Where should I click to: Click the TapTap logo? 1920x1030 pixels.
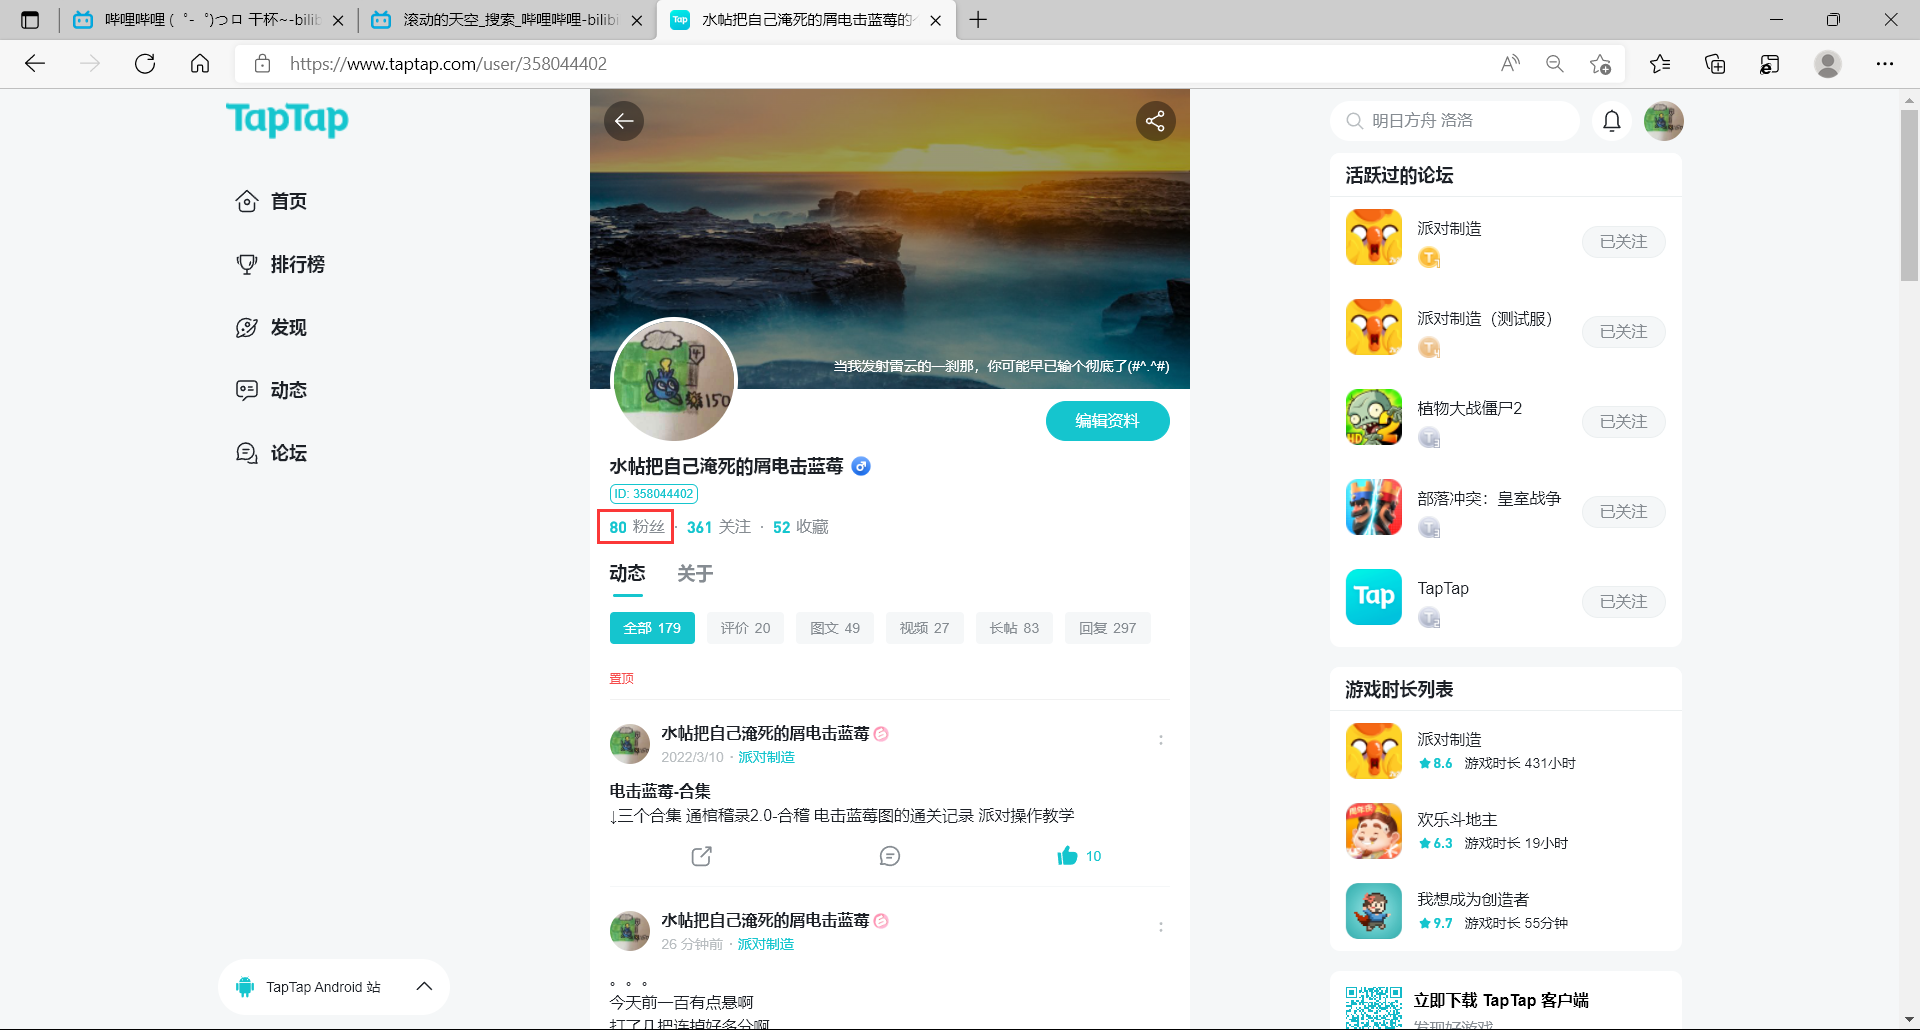coord(287,119)
